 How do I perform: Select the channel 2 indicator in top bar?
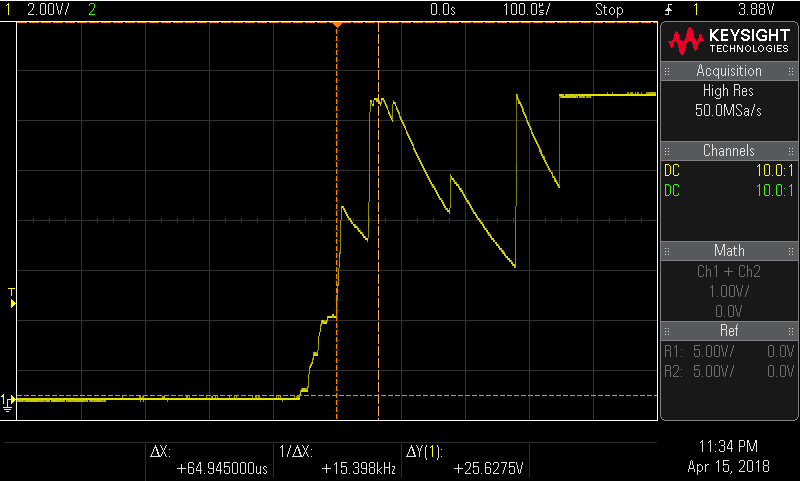pos(93,10)
